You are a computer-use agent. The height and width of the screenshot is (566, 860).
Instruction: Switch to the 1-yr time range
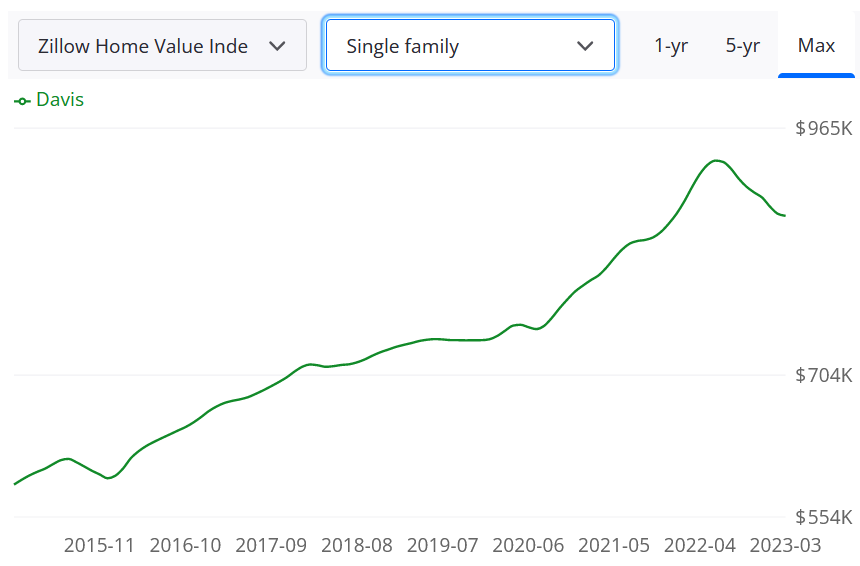point(671,46)
